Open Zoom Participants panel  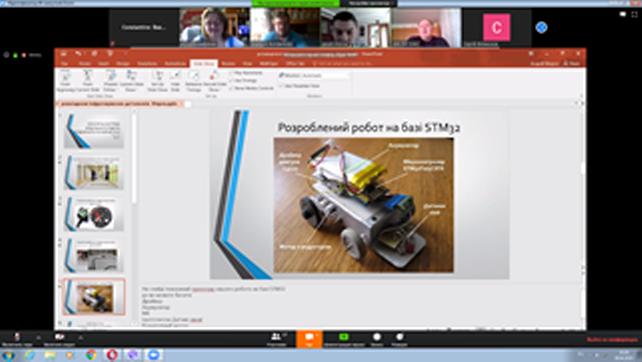[x=277, y=339]
